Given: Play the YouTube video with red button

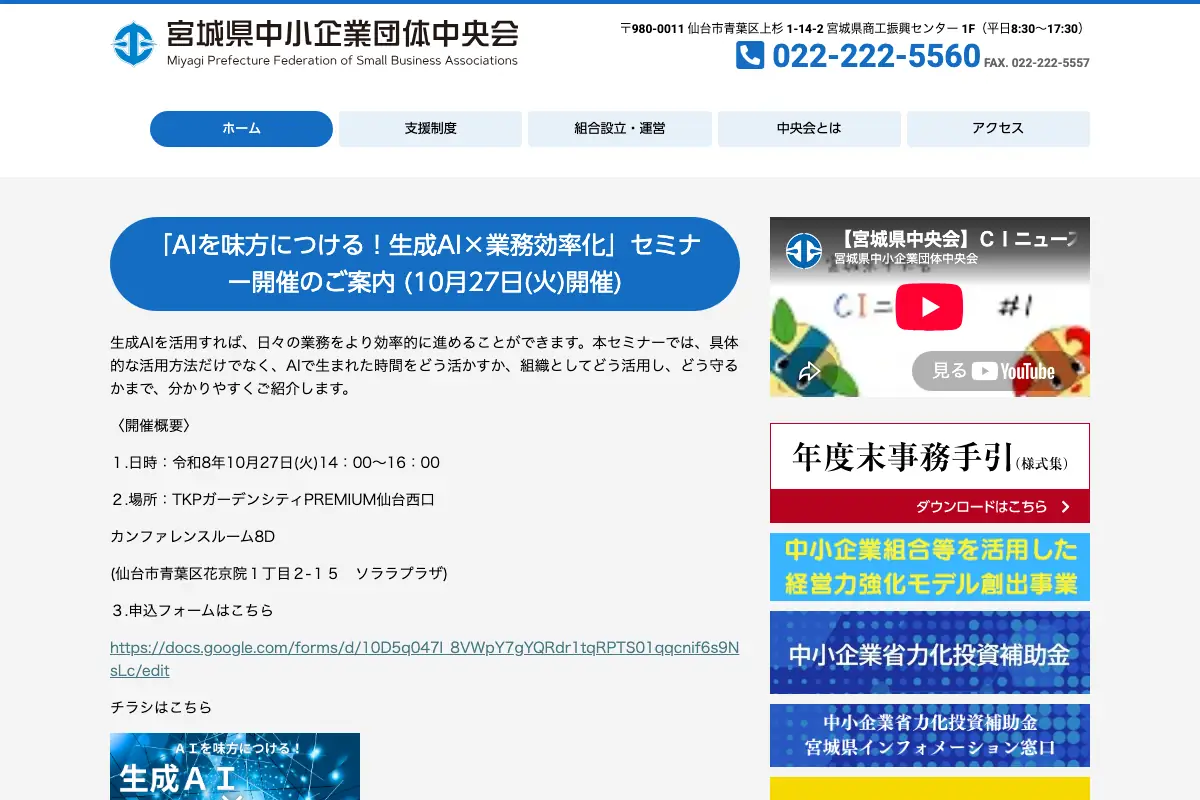Looking at the screenshot, I should point(929,307).
